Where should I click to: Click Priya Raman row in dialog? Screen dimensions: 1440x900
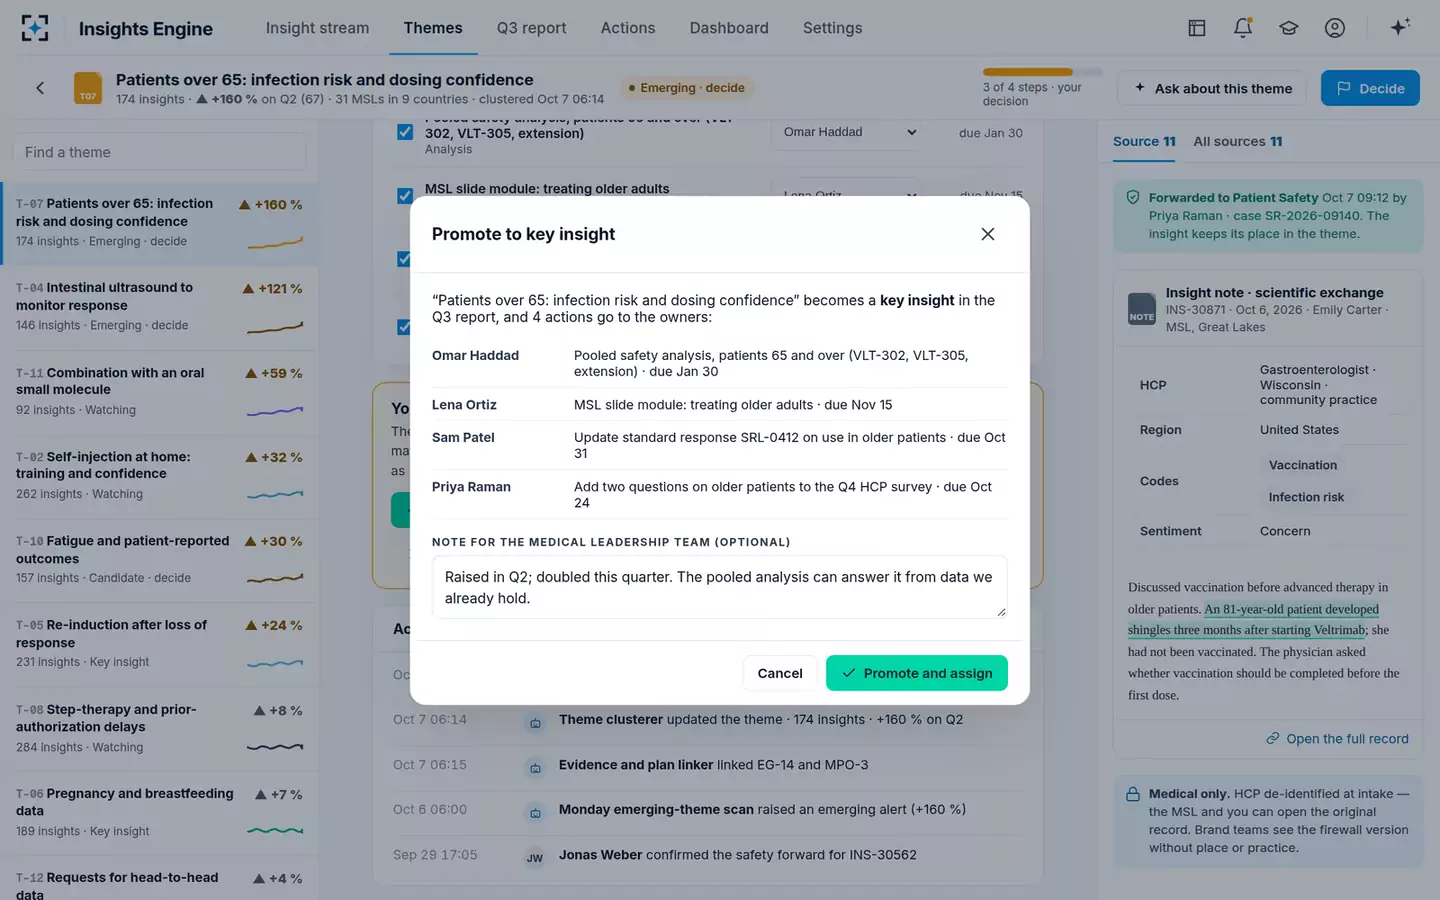pos(720,494)
